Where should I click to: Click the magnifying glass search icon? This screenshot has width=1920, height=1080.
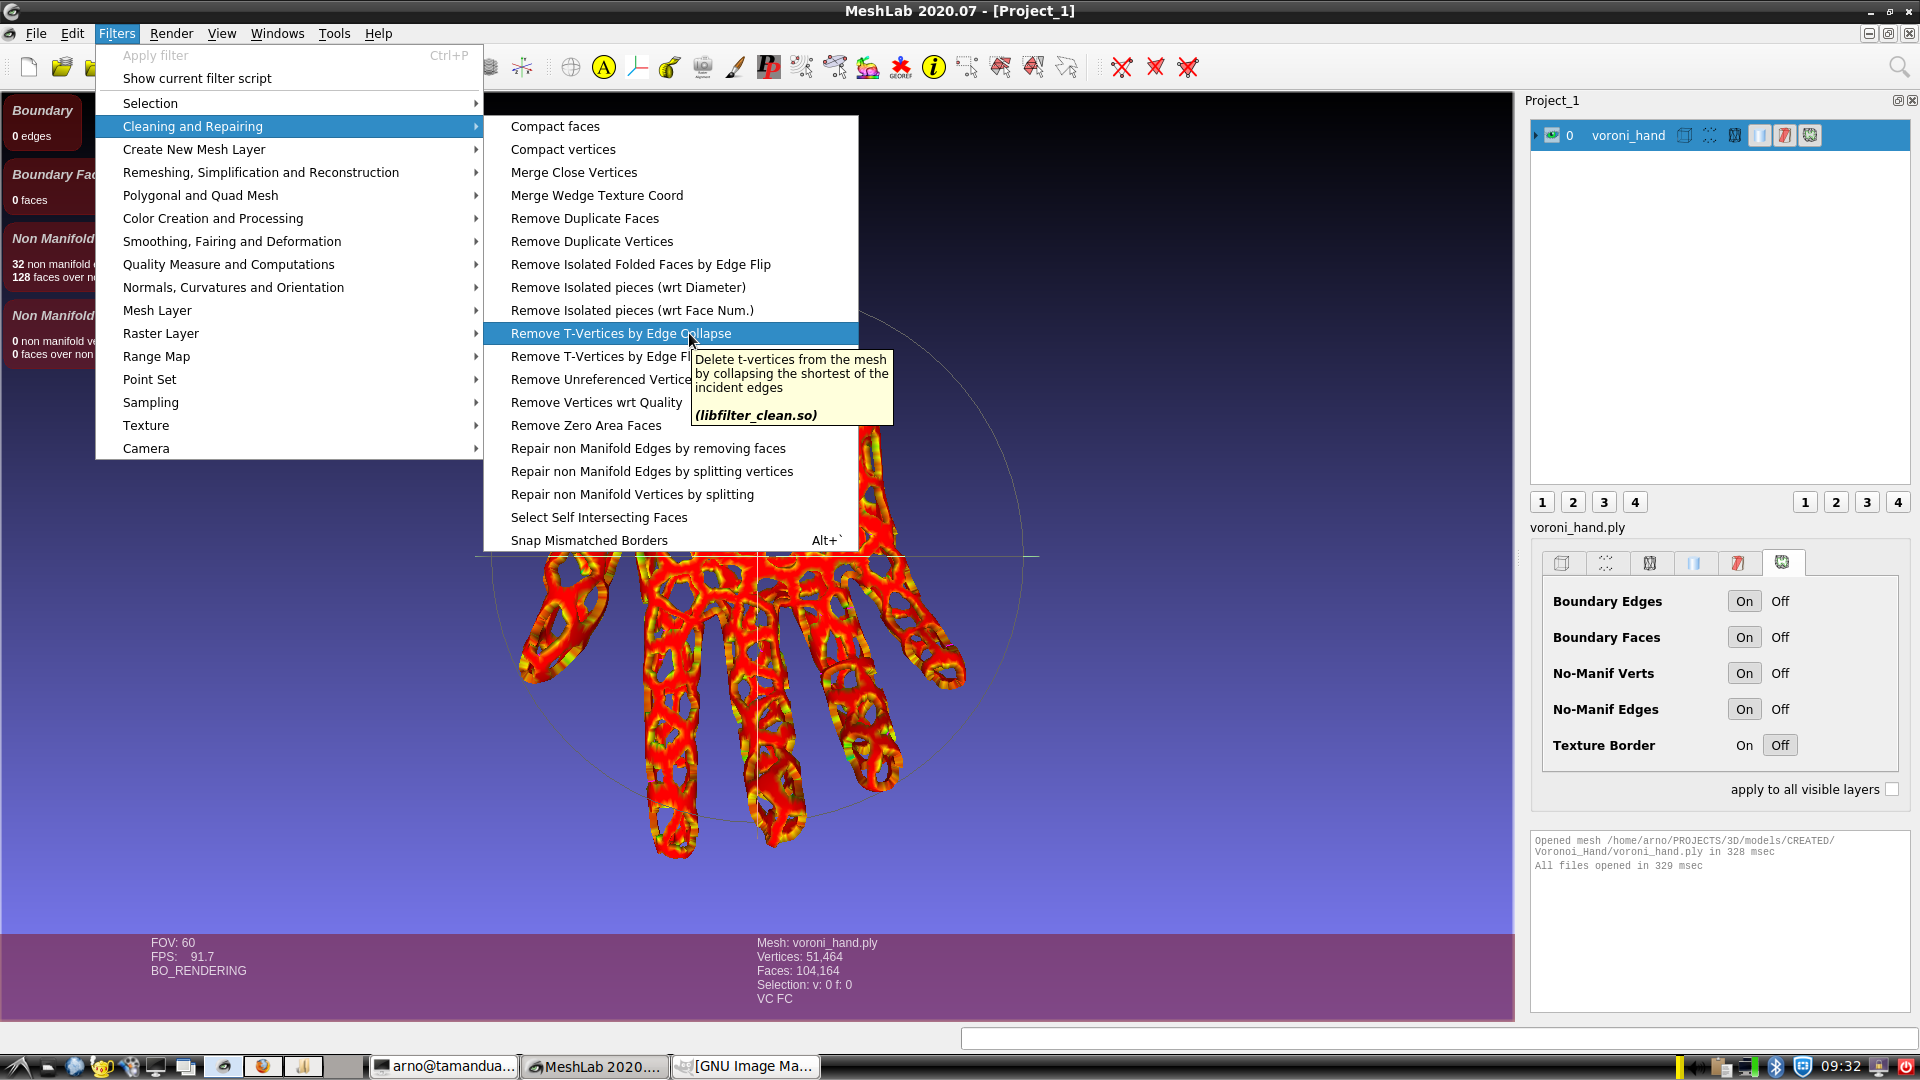point(1899,67)
